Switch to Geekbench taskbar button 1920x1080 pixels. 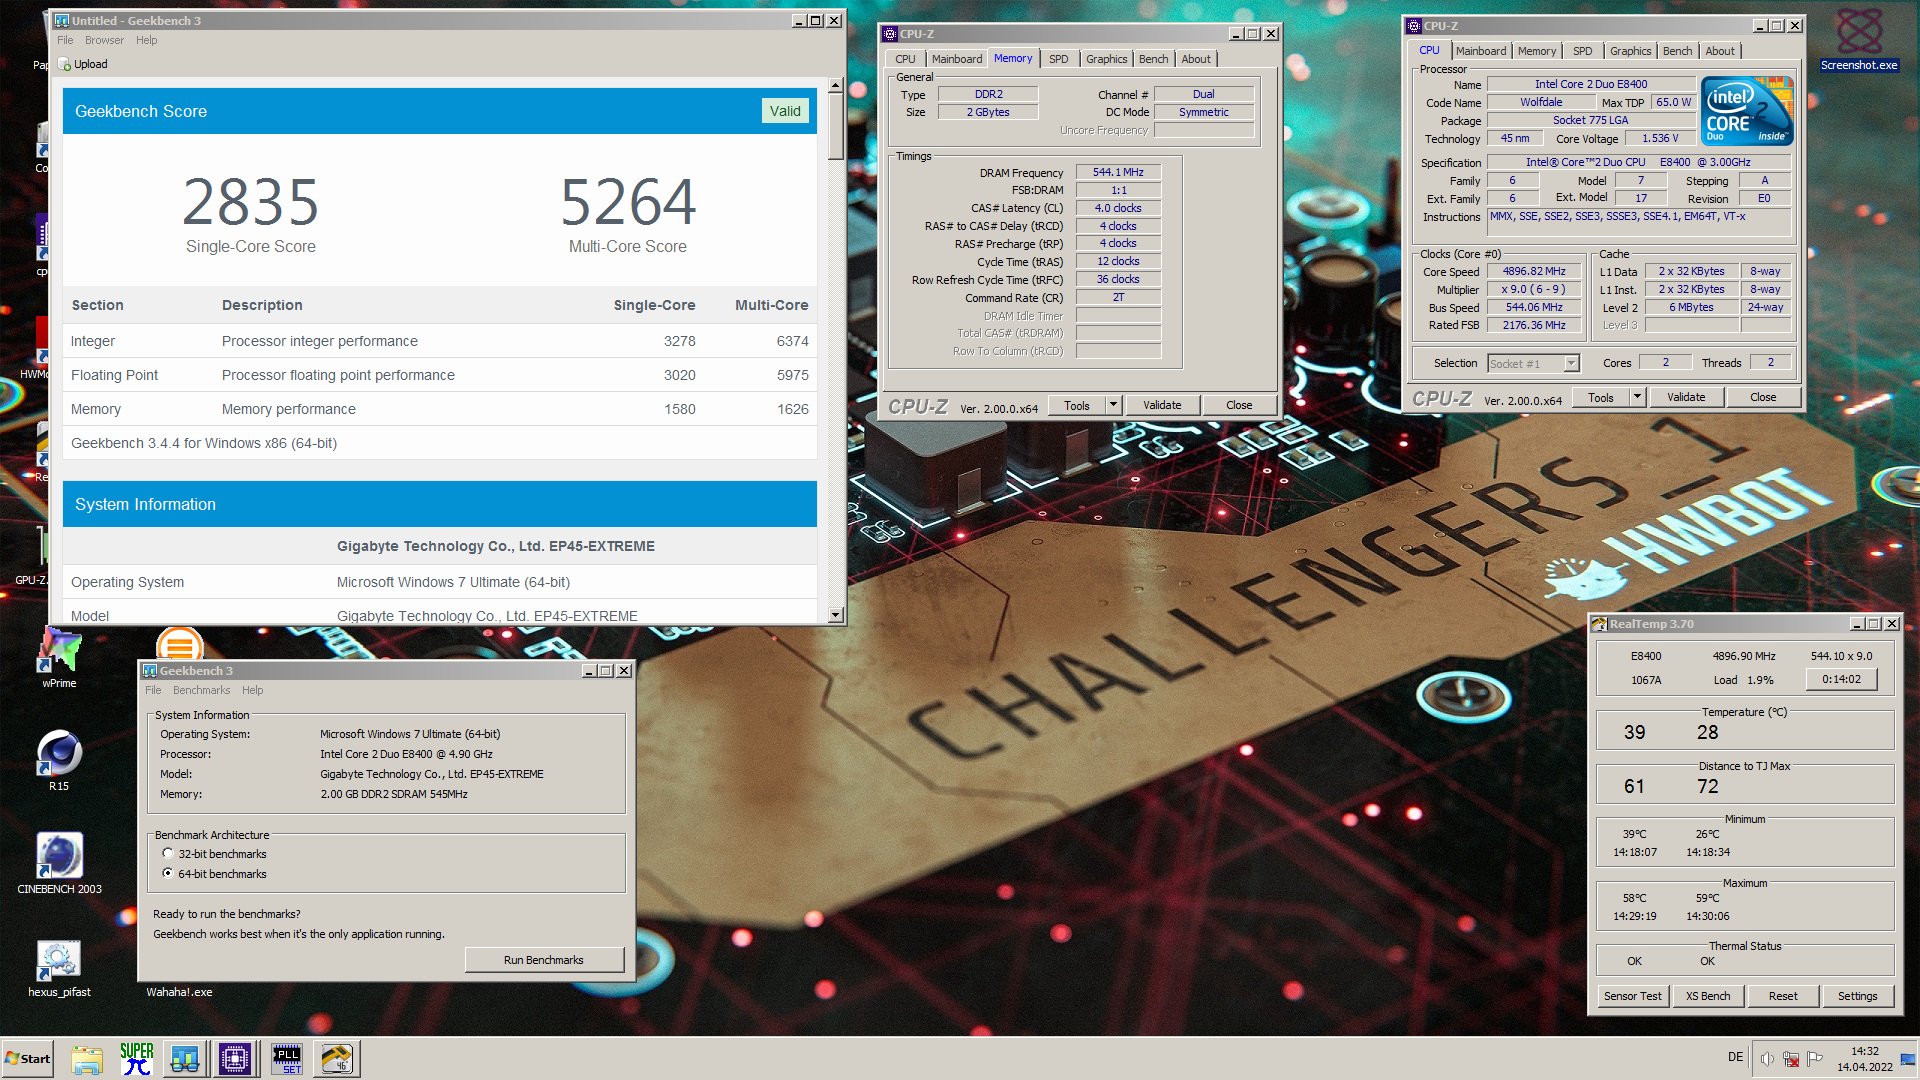[185, 1059]
